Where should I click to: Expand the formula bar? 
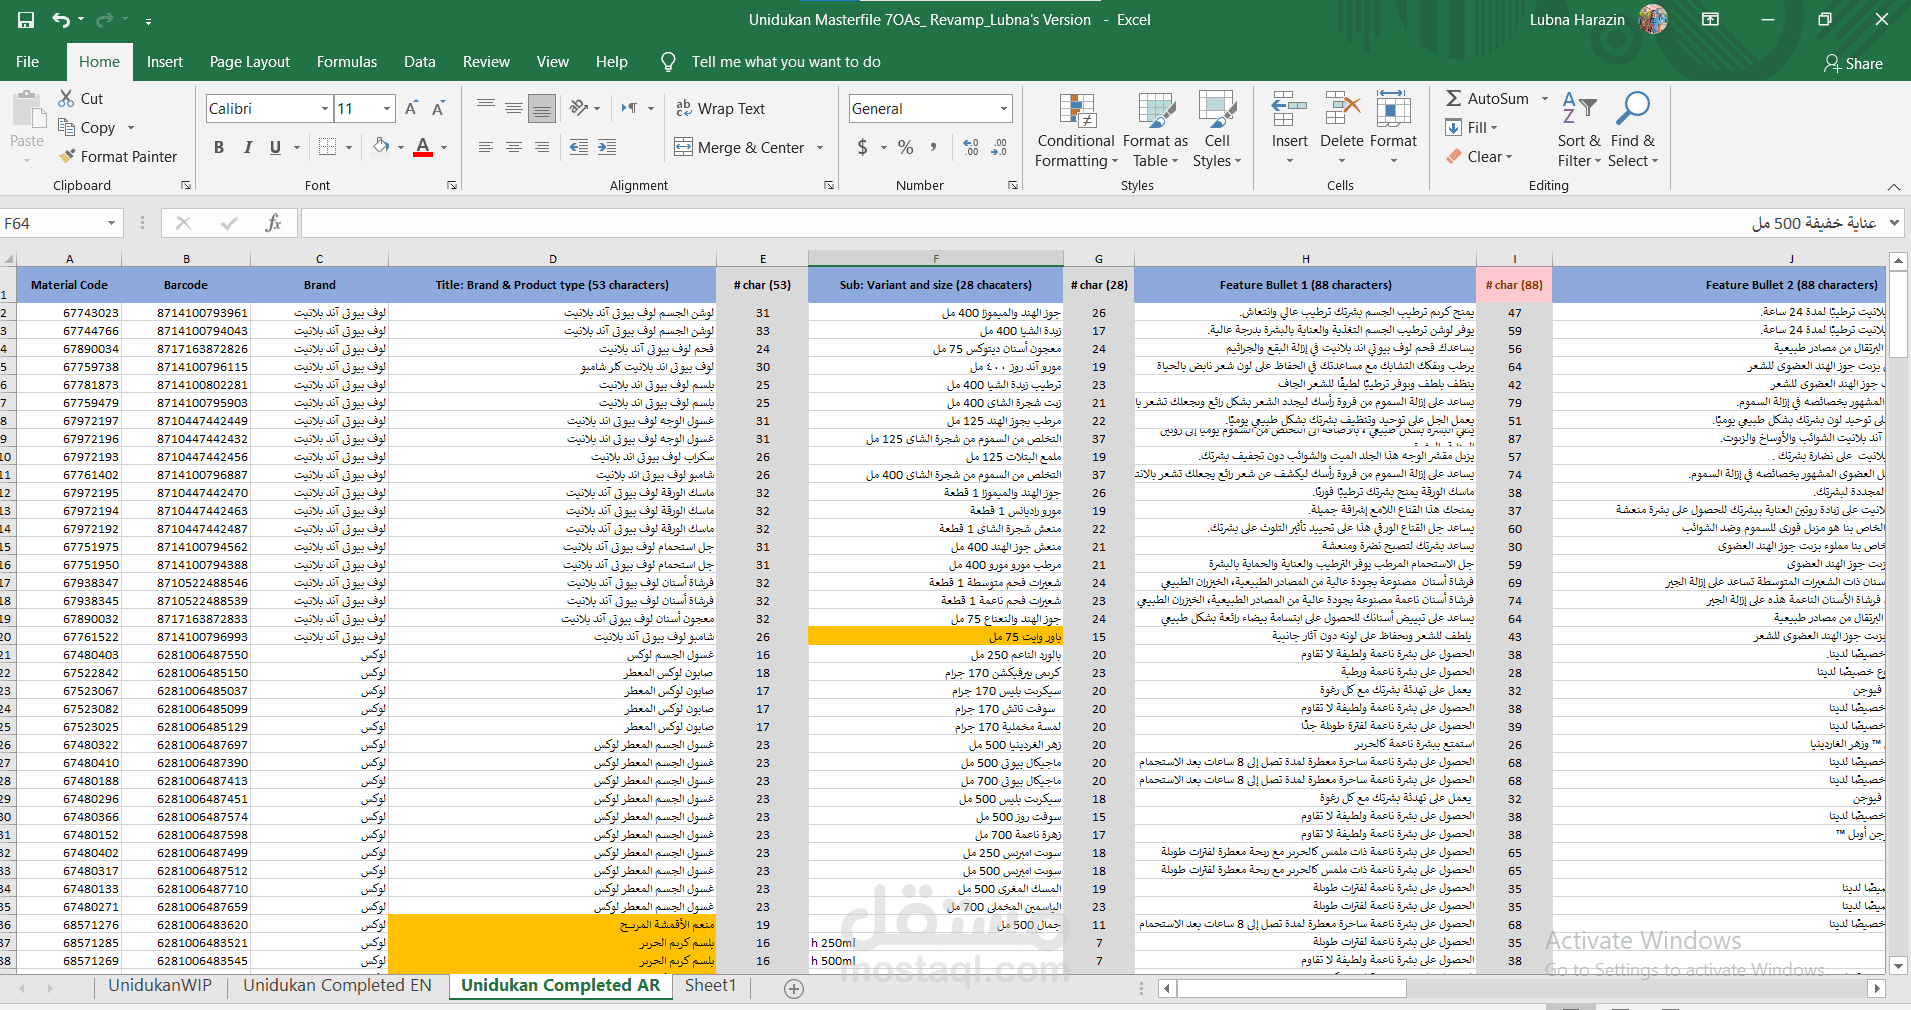[1894, 223]
